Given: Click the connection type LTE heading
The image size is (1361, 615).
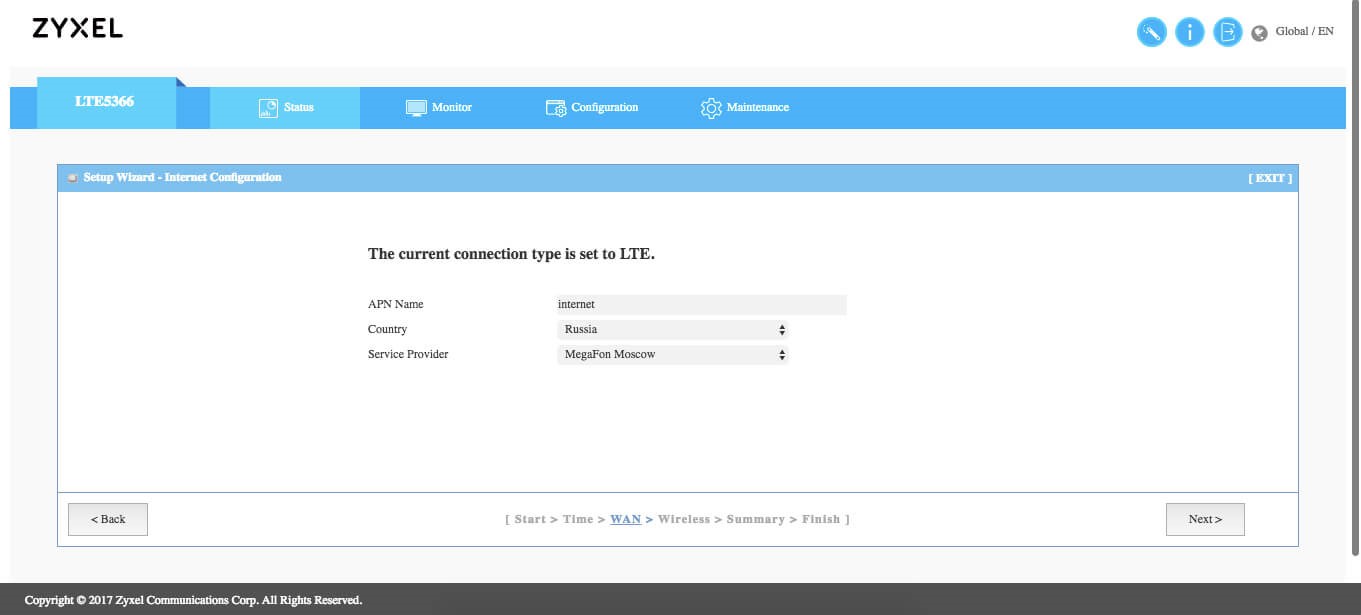Looking at the screenshot, I should coord(511,254).
